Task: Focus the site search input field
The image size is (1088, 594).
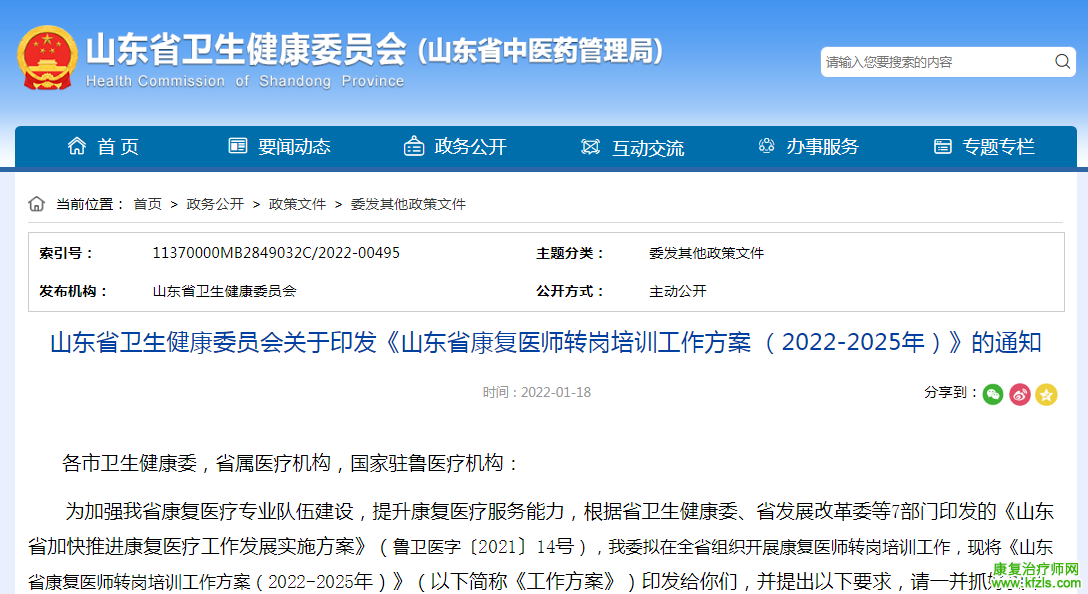Action: 935,62
